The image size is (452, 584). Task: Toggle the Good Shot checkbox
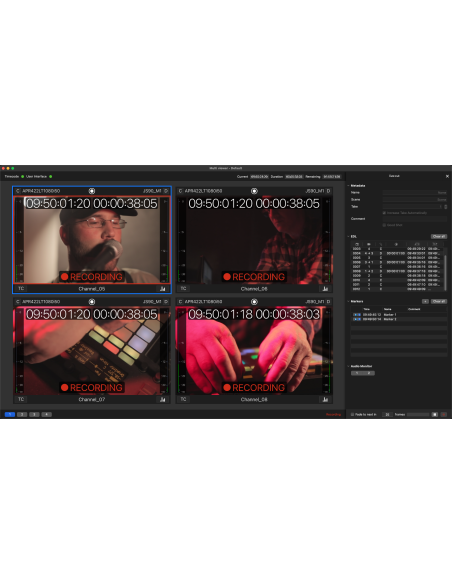384,225
